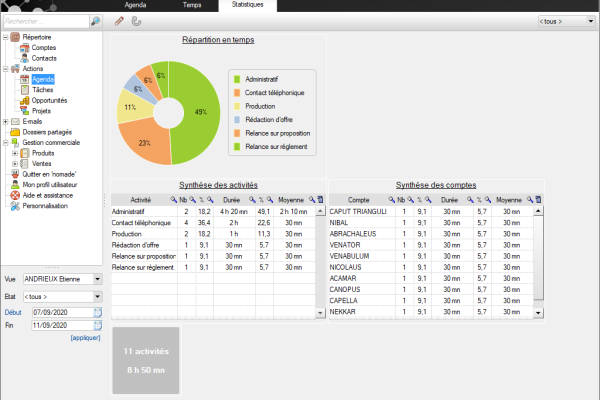
Task: Expand the Produits tree node
Action: (15, 153)
